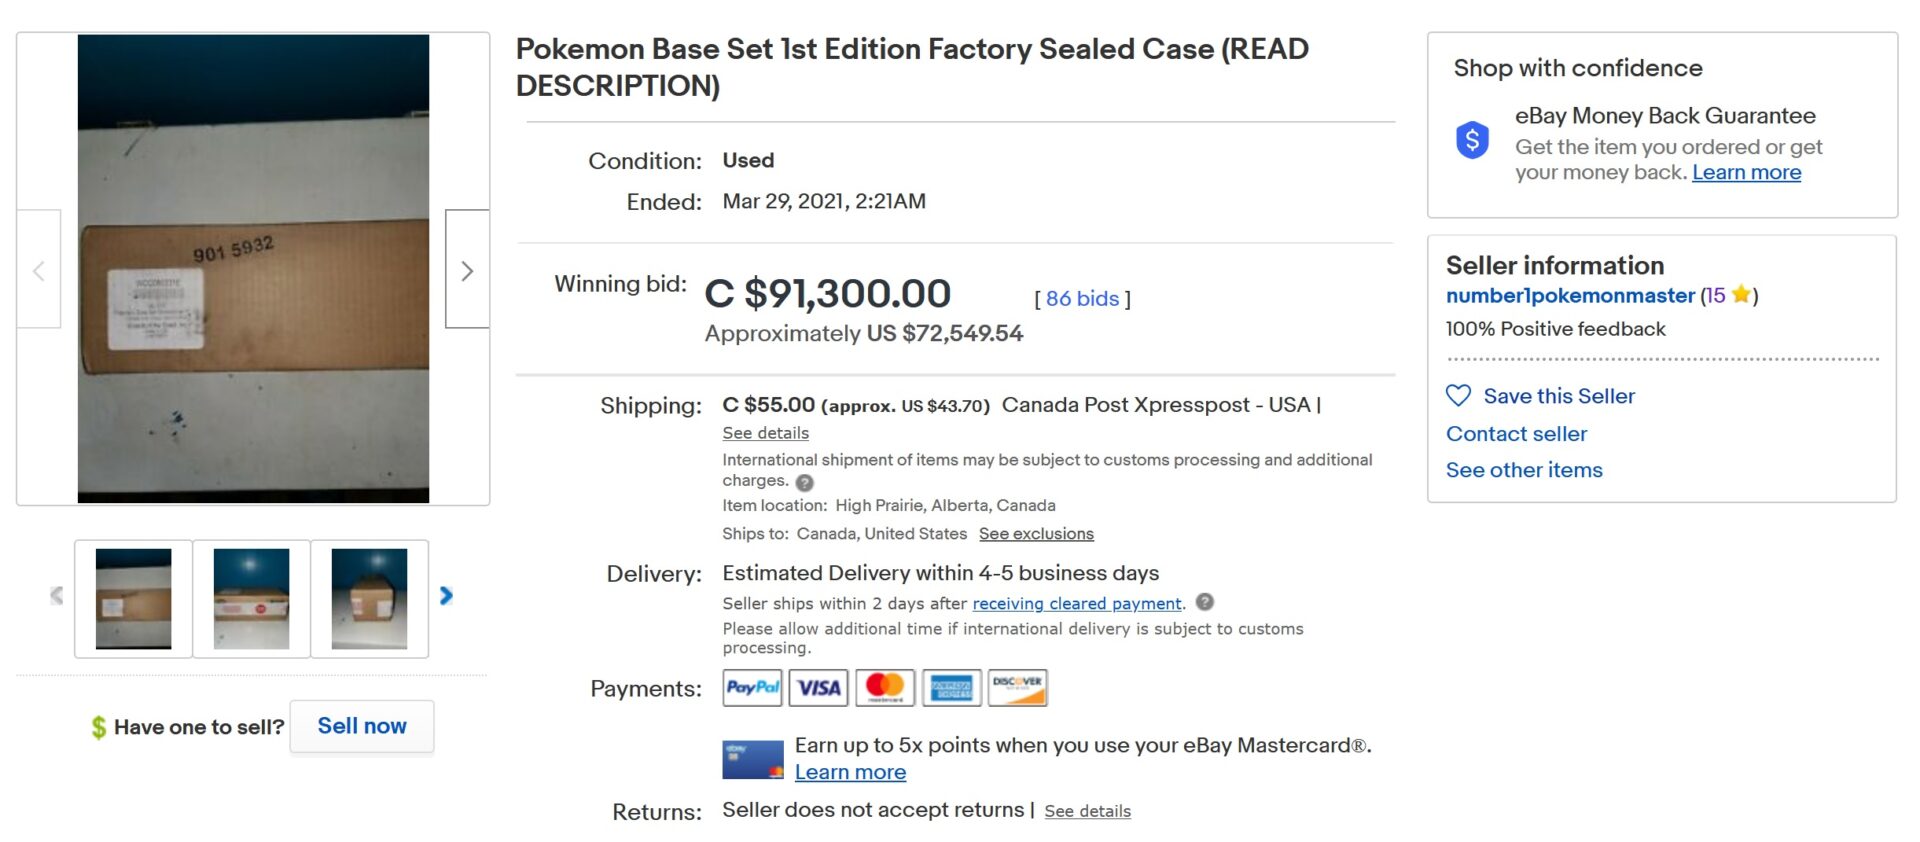Click the Discover payment icon

coord(1017,687)
